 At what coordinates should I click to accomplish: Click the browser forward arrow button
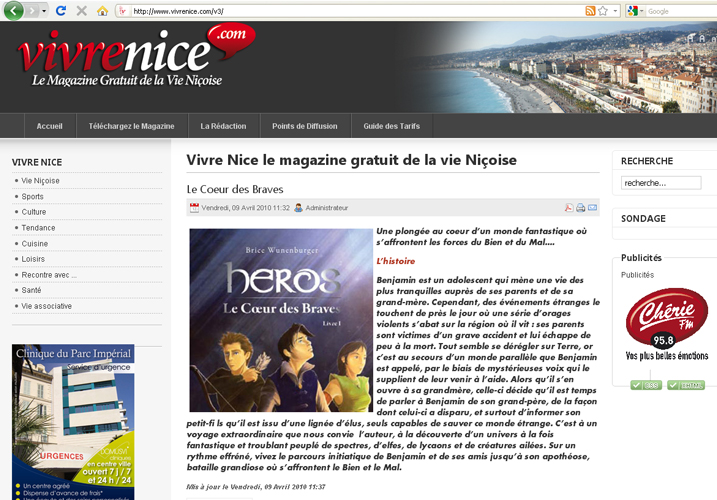[32, 11]
